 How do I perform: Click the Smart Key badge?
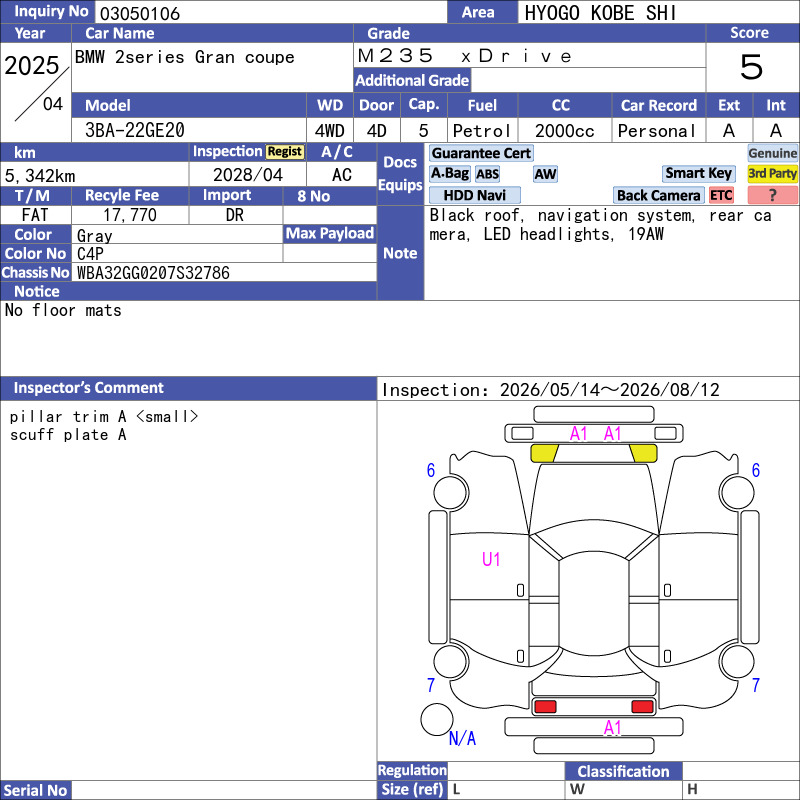click(x=698, y=173)
